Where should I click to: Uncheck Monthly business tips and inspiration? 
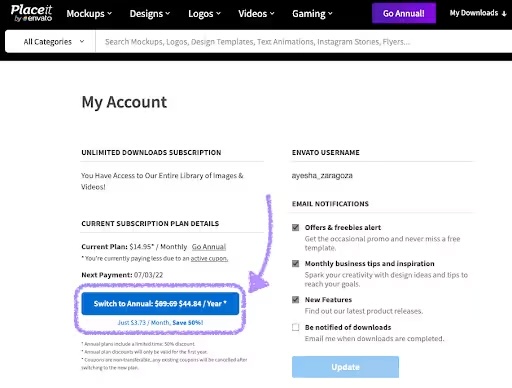click(x=295, y=263)
